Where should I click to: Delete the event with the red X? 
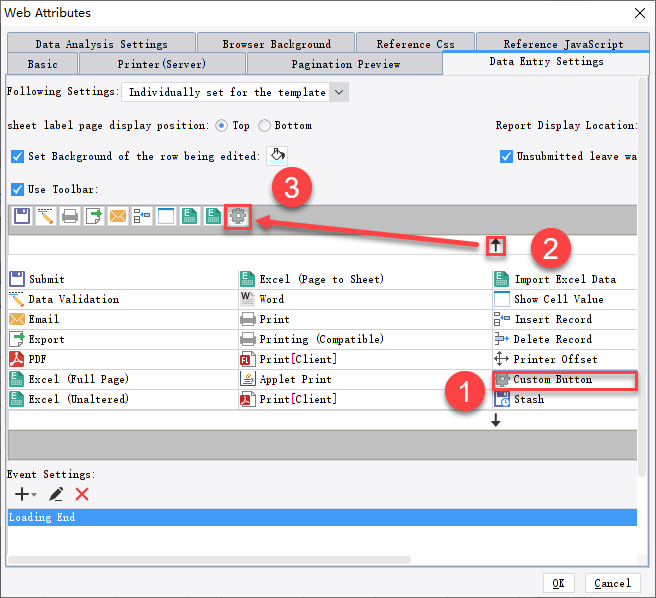pyautogui.click(x=82, y=495)
